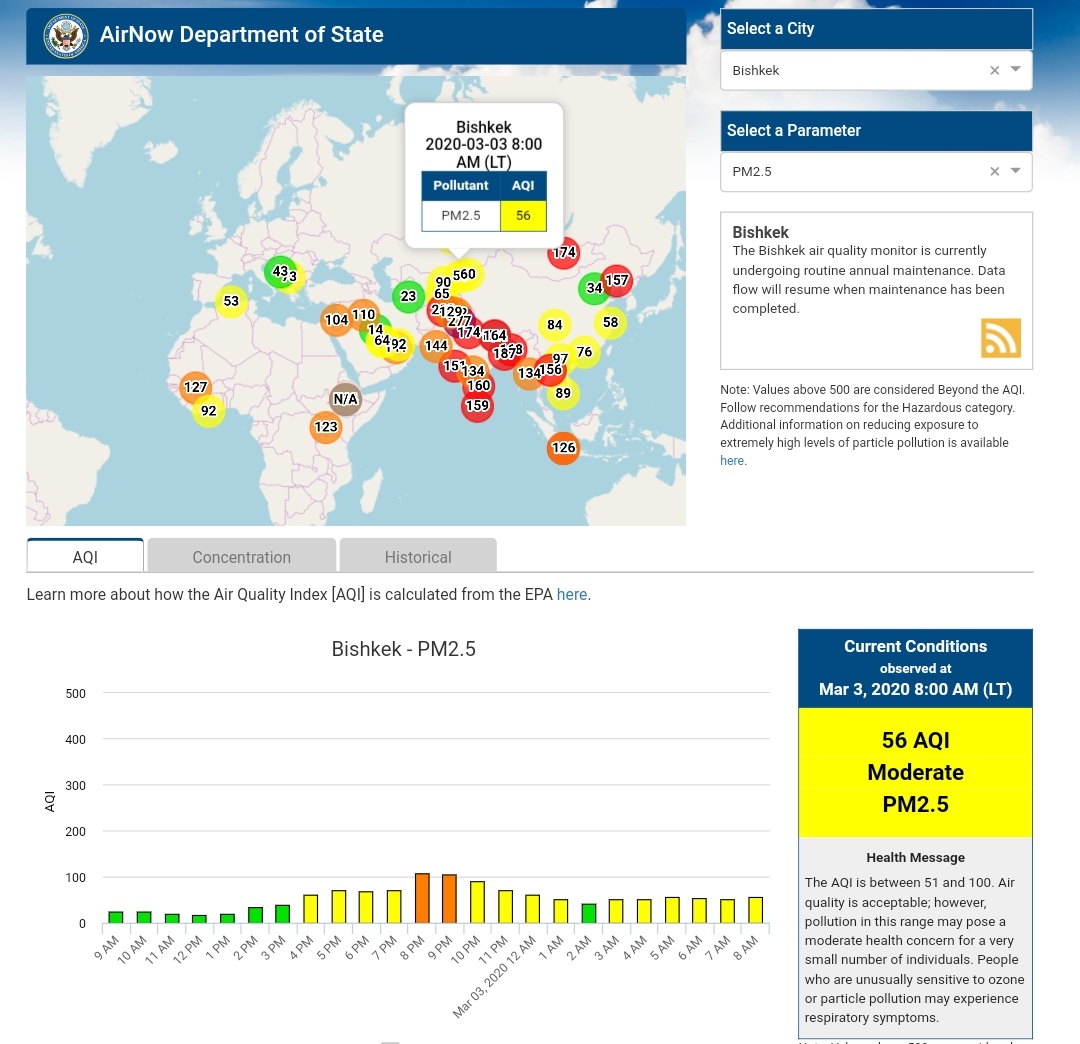Follow the EPA 'here' link about AQI
The image size is (1080, 1044).
(x=572, y=594)
